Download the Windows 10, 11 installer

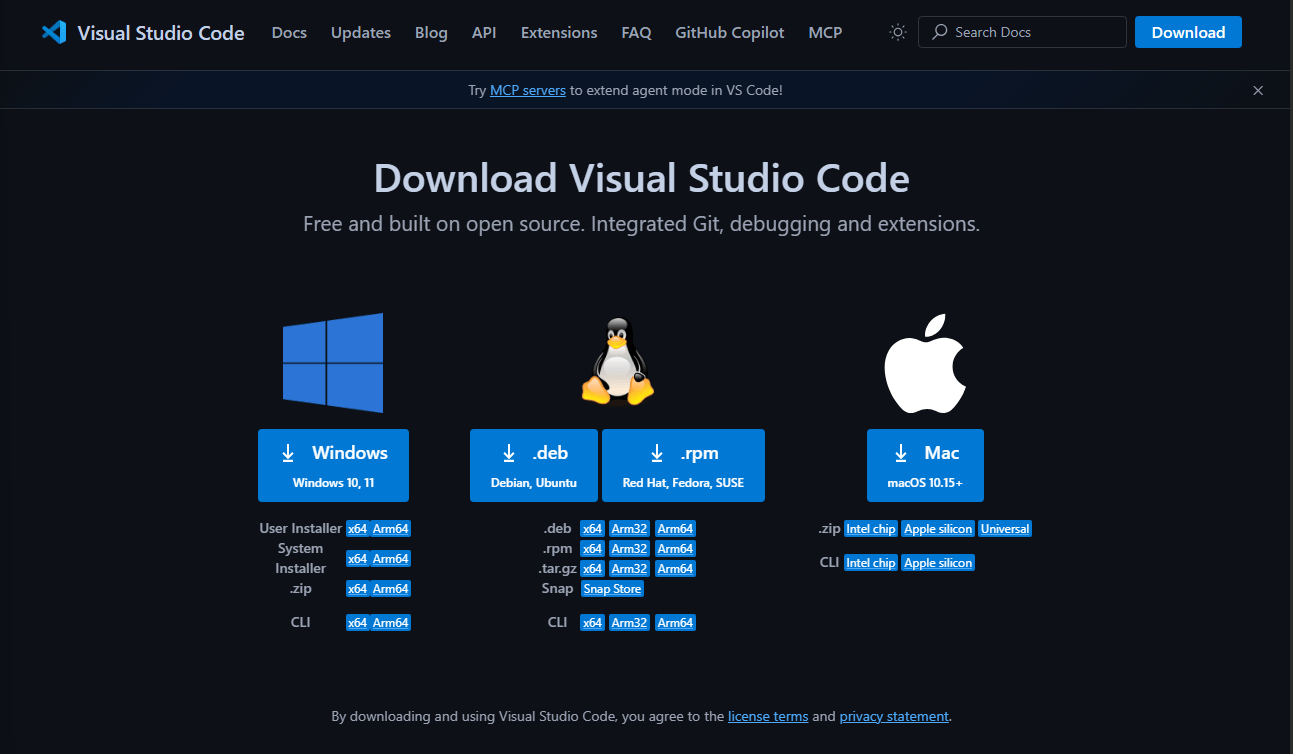coord(333,465)
